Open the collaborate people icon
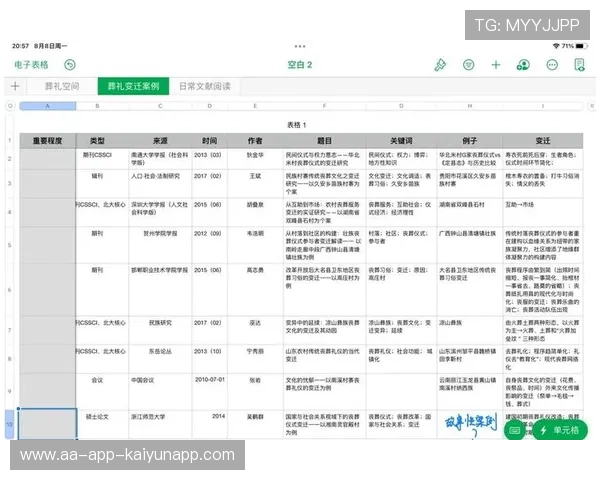Image resolution: width=600 pixels, height=480 pixels. coord(523,65)
